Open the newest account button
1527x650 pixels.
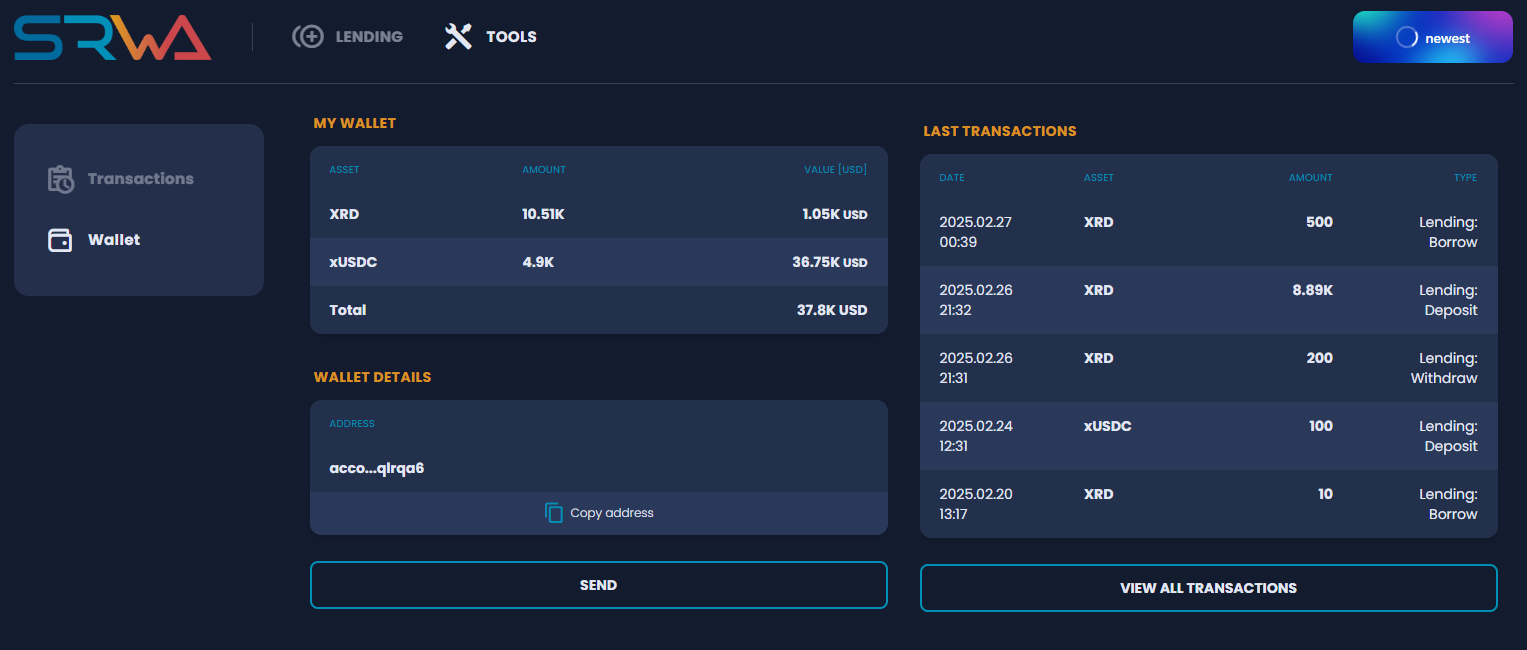coord(1432,38)
